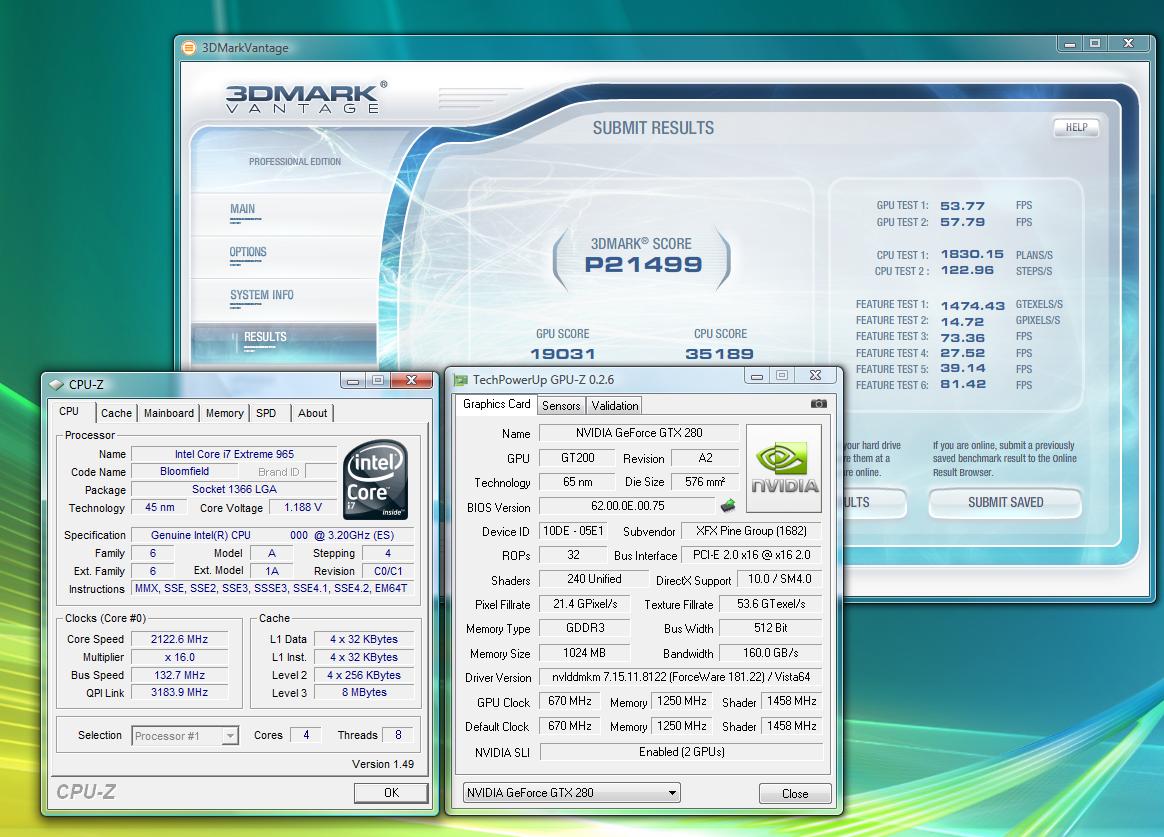Viewport: 1164px width, 837px height.
Task: Click the GPU-Z Name field NVIDIA GeForce GTX 280
Action: tap(639, 433)
